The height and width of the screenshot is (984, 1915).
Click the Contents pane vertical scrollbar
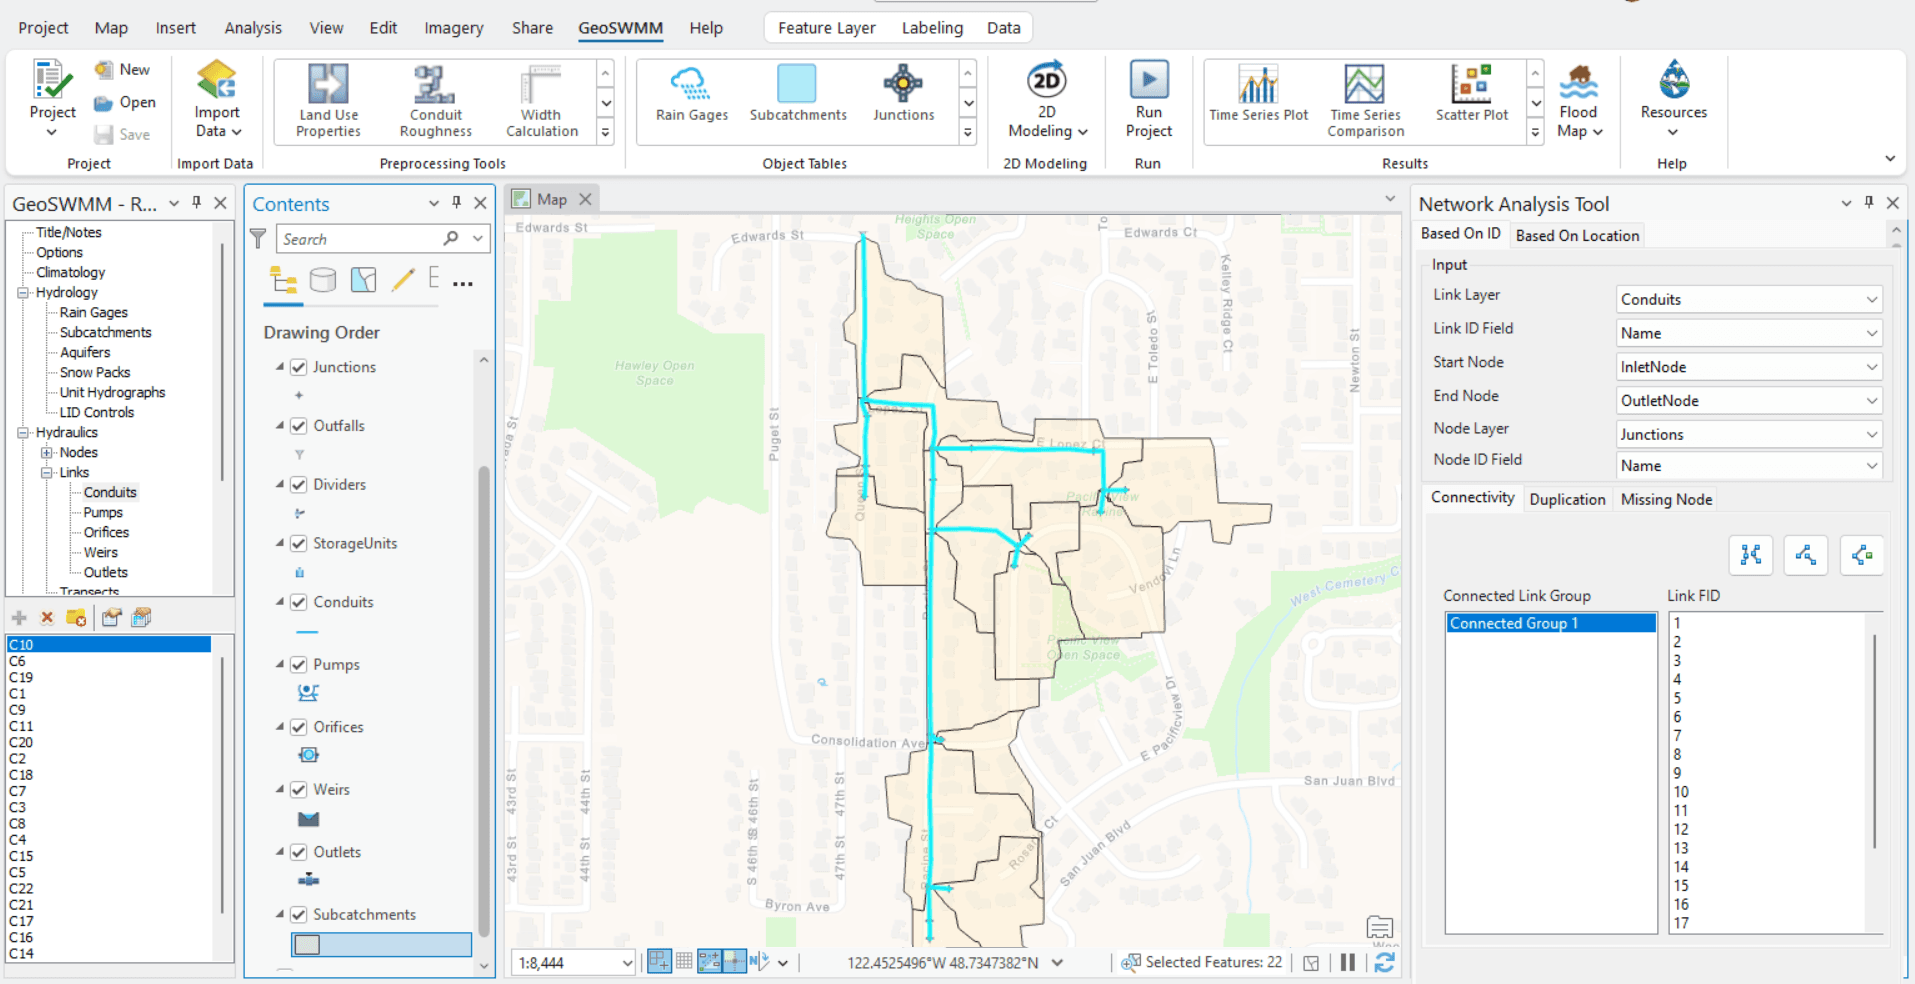[484, 700]
